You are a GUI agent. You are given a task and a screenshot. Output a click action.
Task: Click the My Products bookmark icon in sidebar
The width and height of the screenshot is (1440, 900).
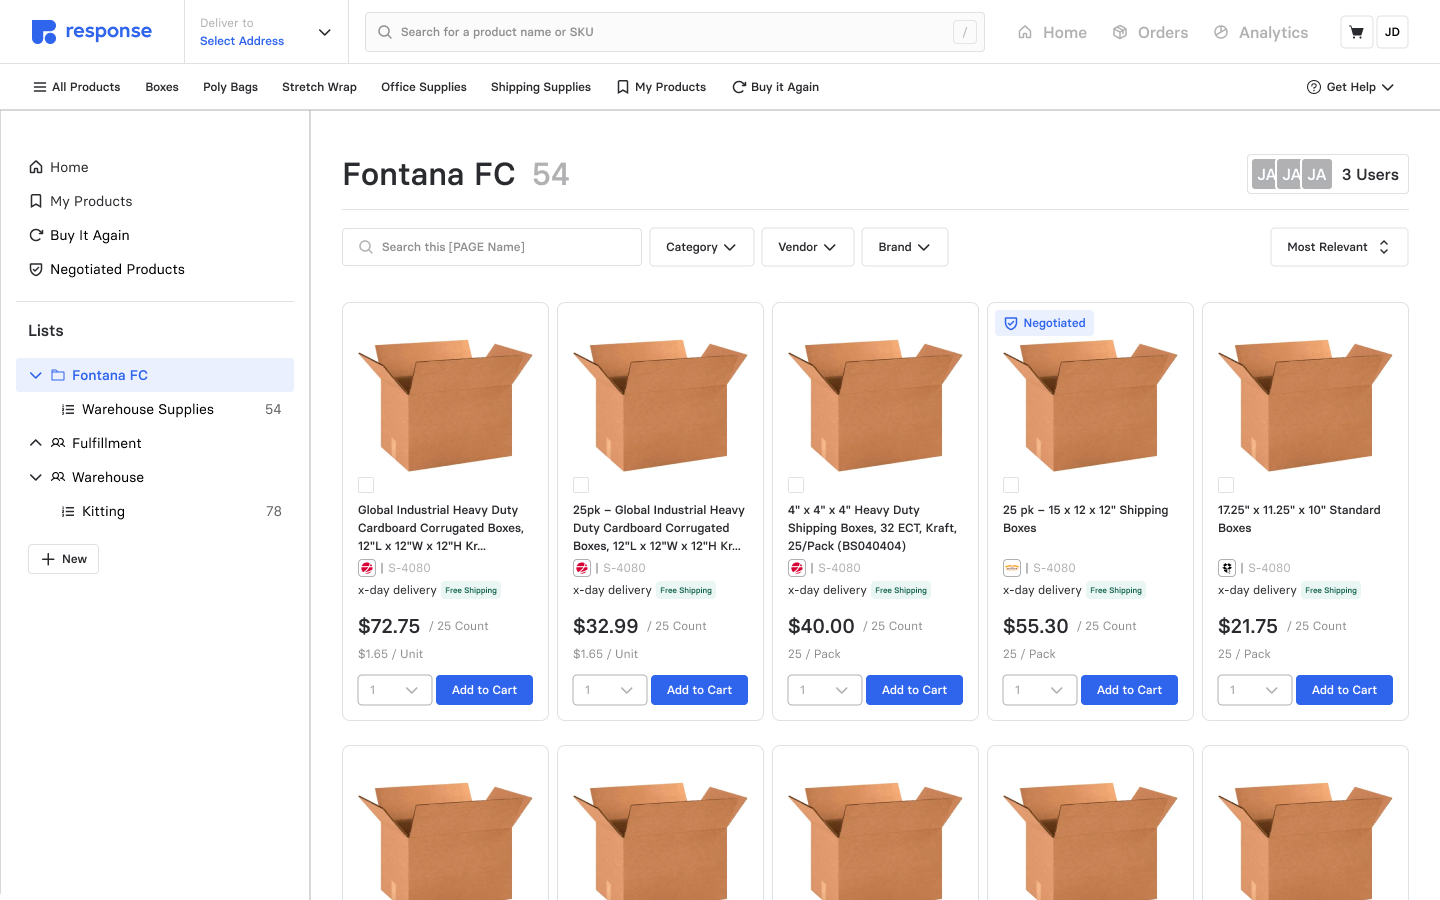[36, 201]
